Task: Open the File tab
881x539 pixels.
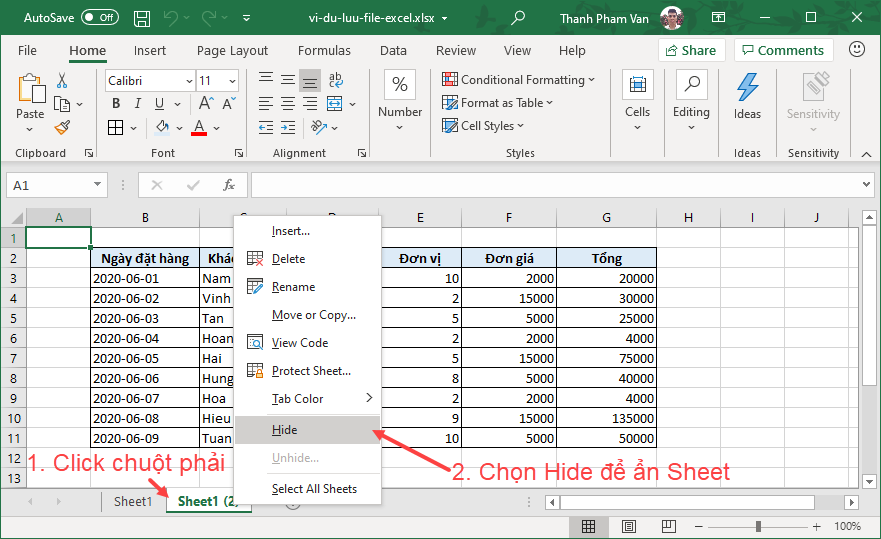Action: coord(27,51)
